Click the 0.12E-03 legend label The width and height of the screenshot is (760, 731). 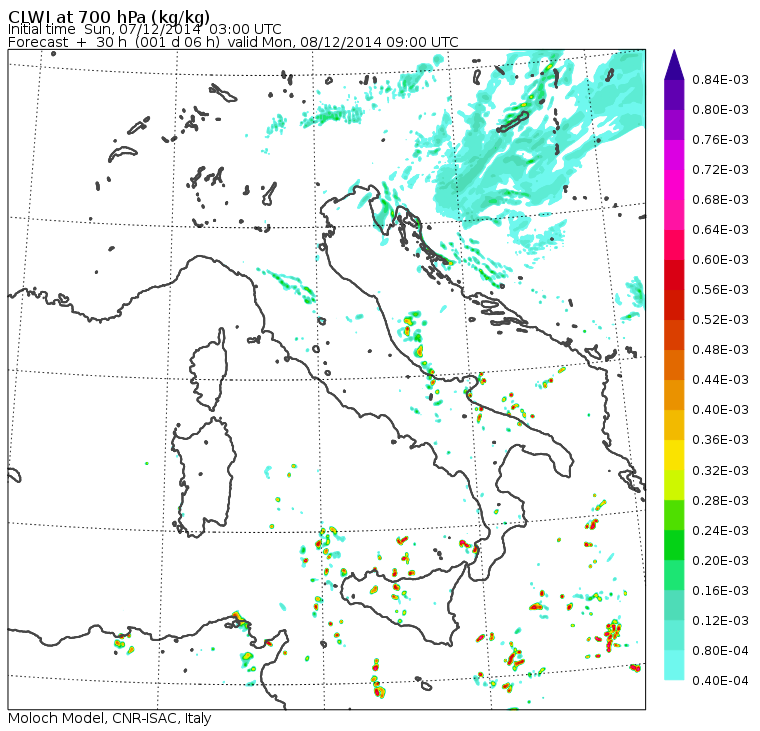tap(720, 621)
